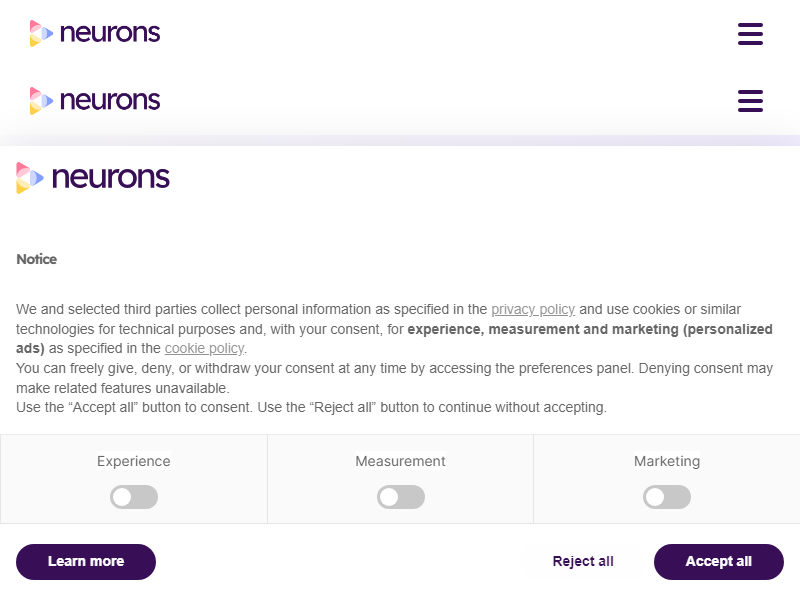
Task: Click the colorful triangle logo mark in the second header
Action: [x=40, y=100]
